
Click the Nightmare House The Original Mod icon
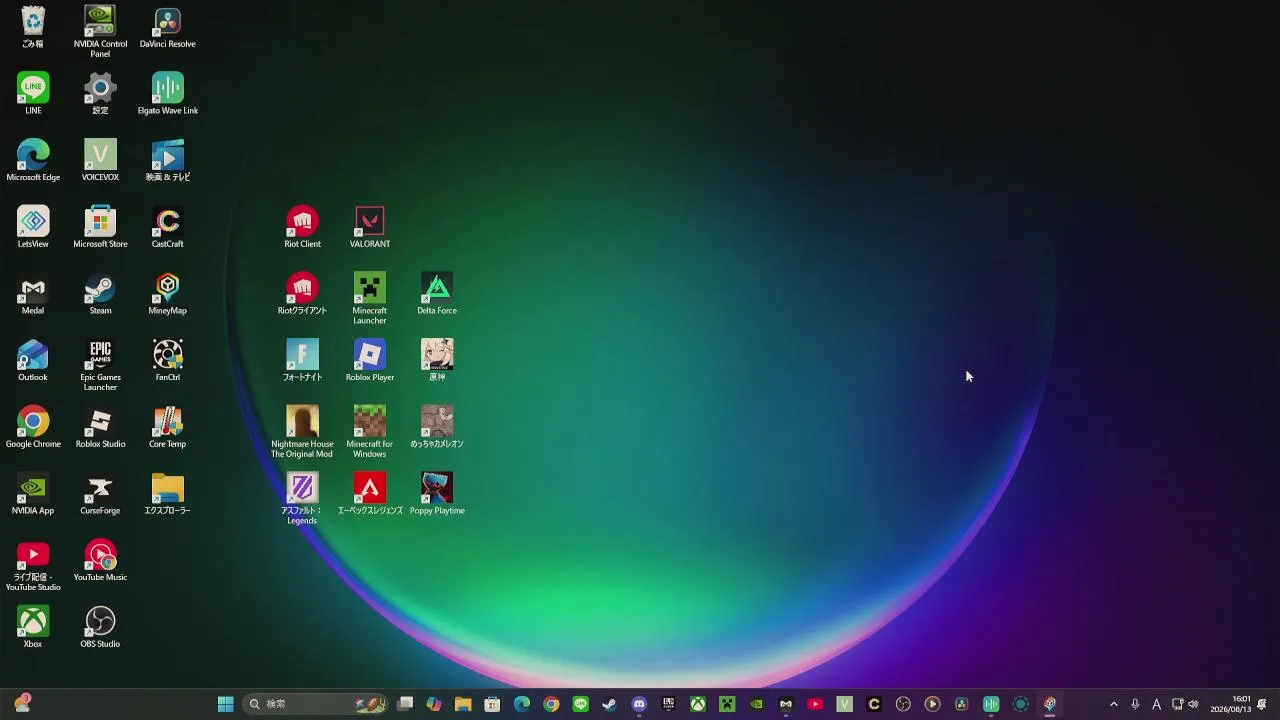click(302, 432)
